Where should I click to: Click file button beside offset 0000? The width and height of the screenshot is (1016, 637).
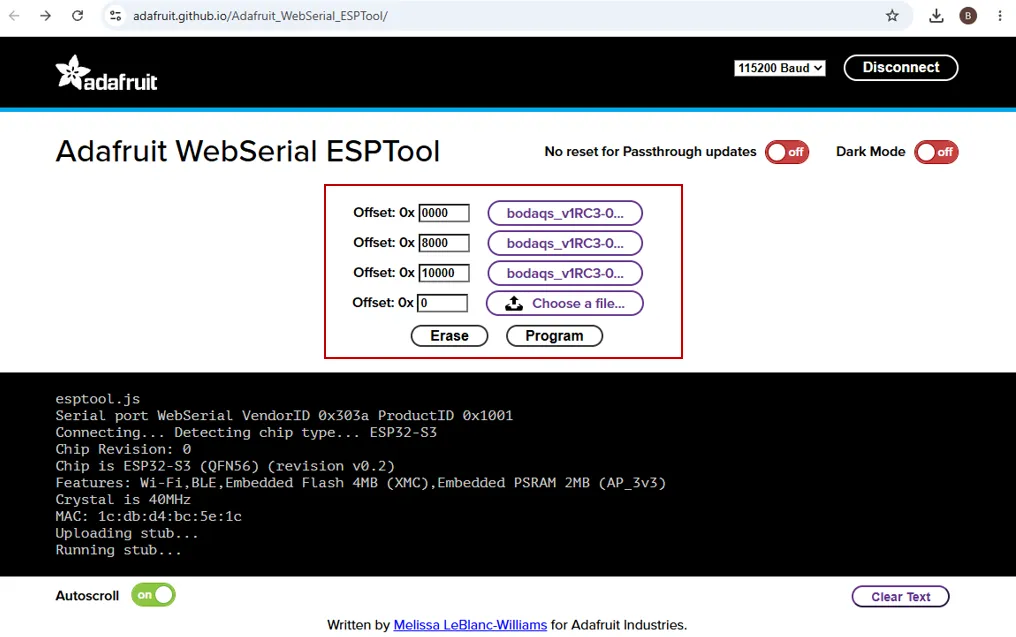click(x=565, y=213)
